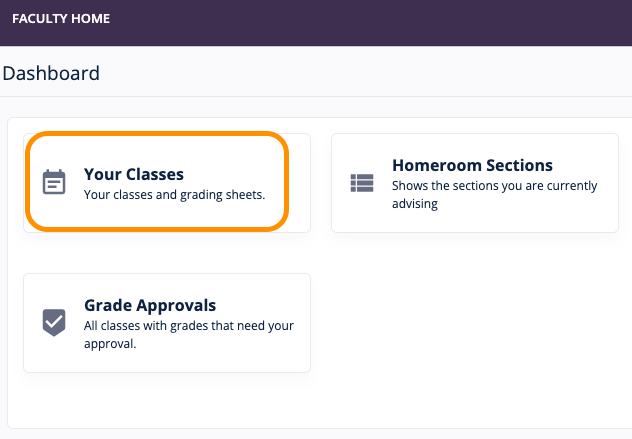This screenshot has height=439, width=632.
Task: Click blank space right of Homeroom Sections title
Action: pyautogui.click(x=585, y=165)
